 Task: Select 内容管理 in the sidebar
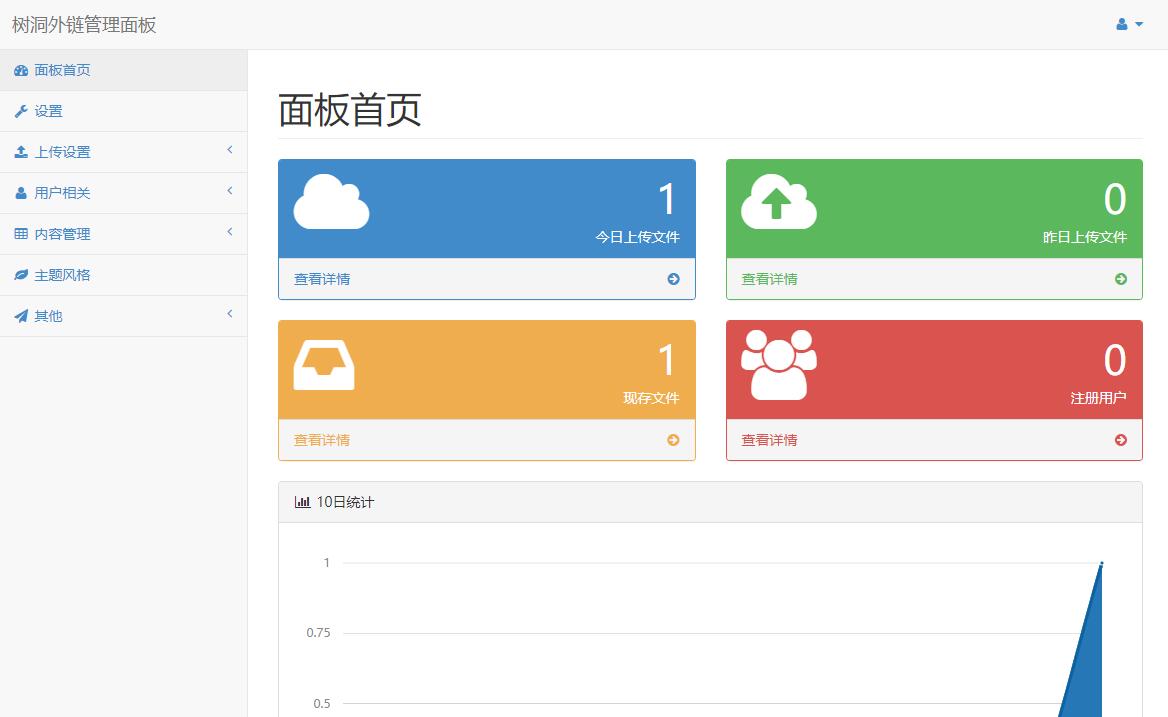(124, 235)
